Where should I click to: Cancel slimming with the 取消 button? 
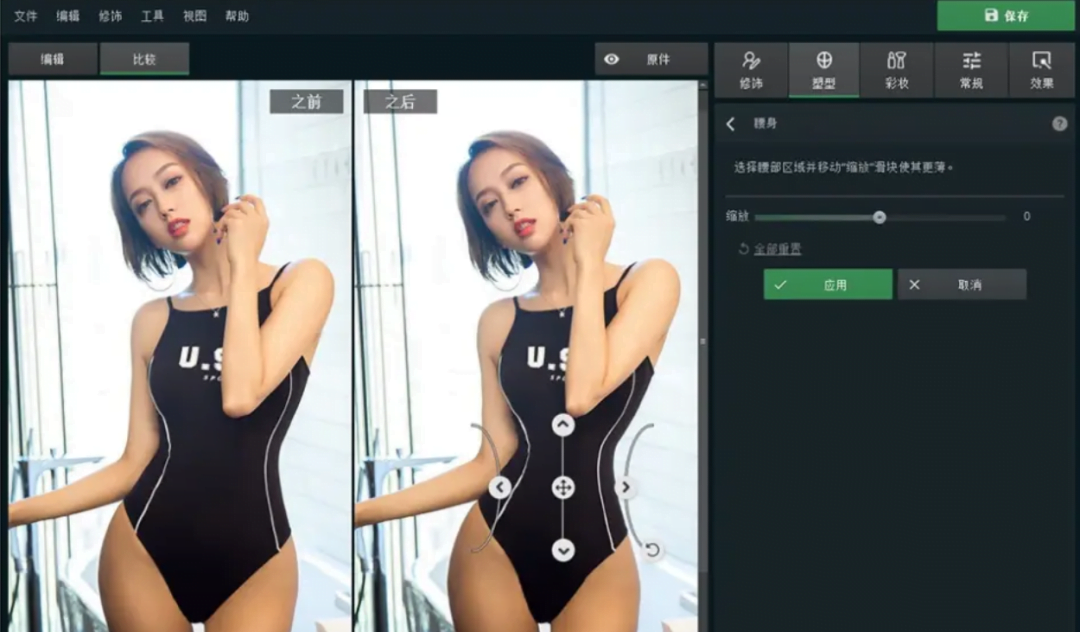[962, 284]
